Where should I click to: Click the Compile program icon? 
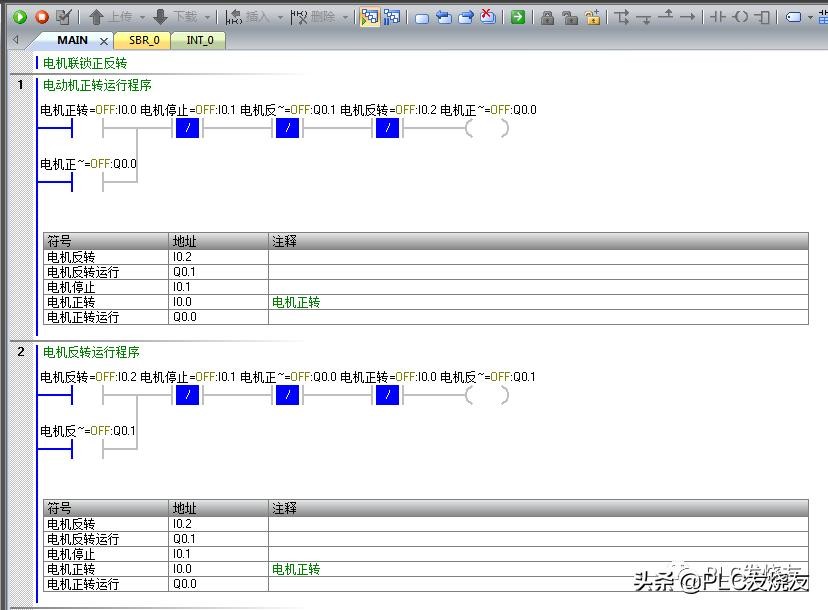click(x=64, y=17)
